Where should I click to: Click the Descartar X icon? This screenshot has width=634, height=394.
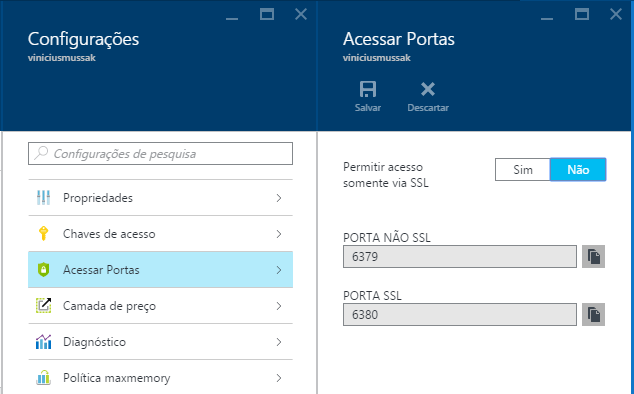(427, 89)
